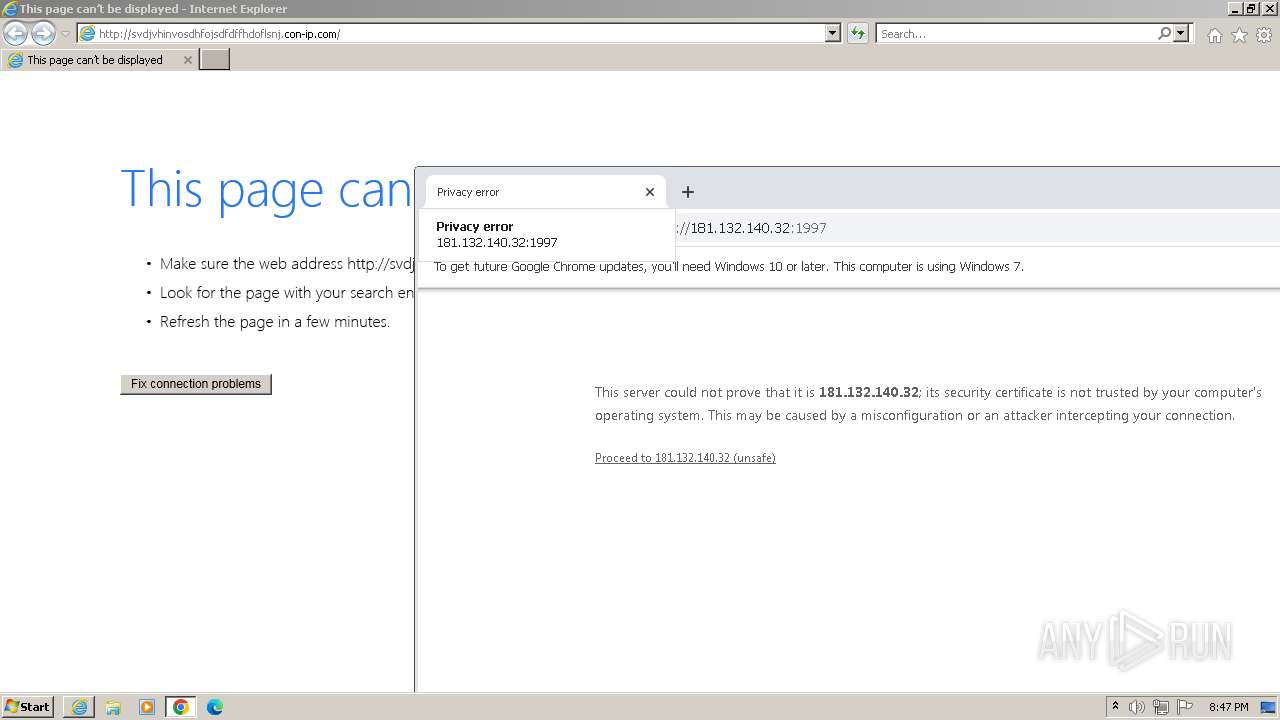Expand the address bar autocomplete dropdown
1280x720 pixels.
click(833, 34)
